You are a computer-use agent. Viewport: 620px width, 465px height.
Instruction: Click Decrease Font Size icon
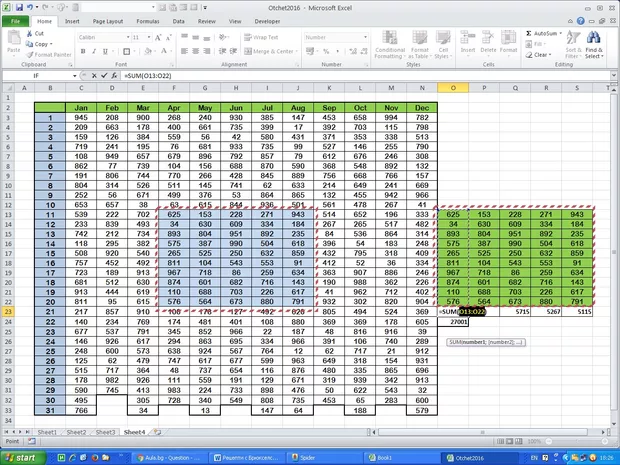pos(168,38)
